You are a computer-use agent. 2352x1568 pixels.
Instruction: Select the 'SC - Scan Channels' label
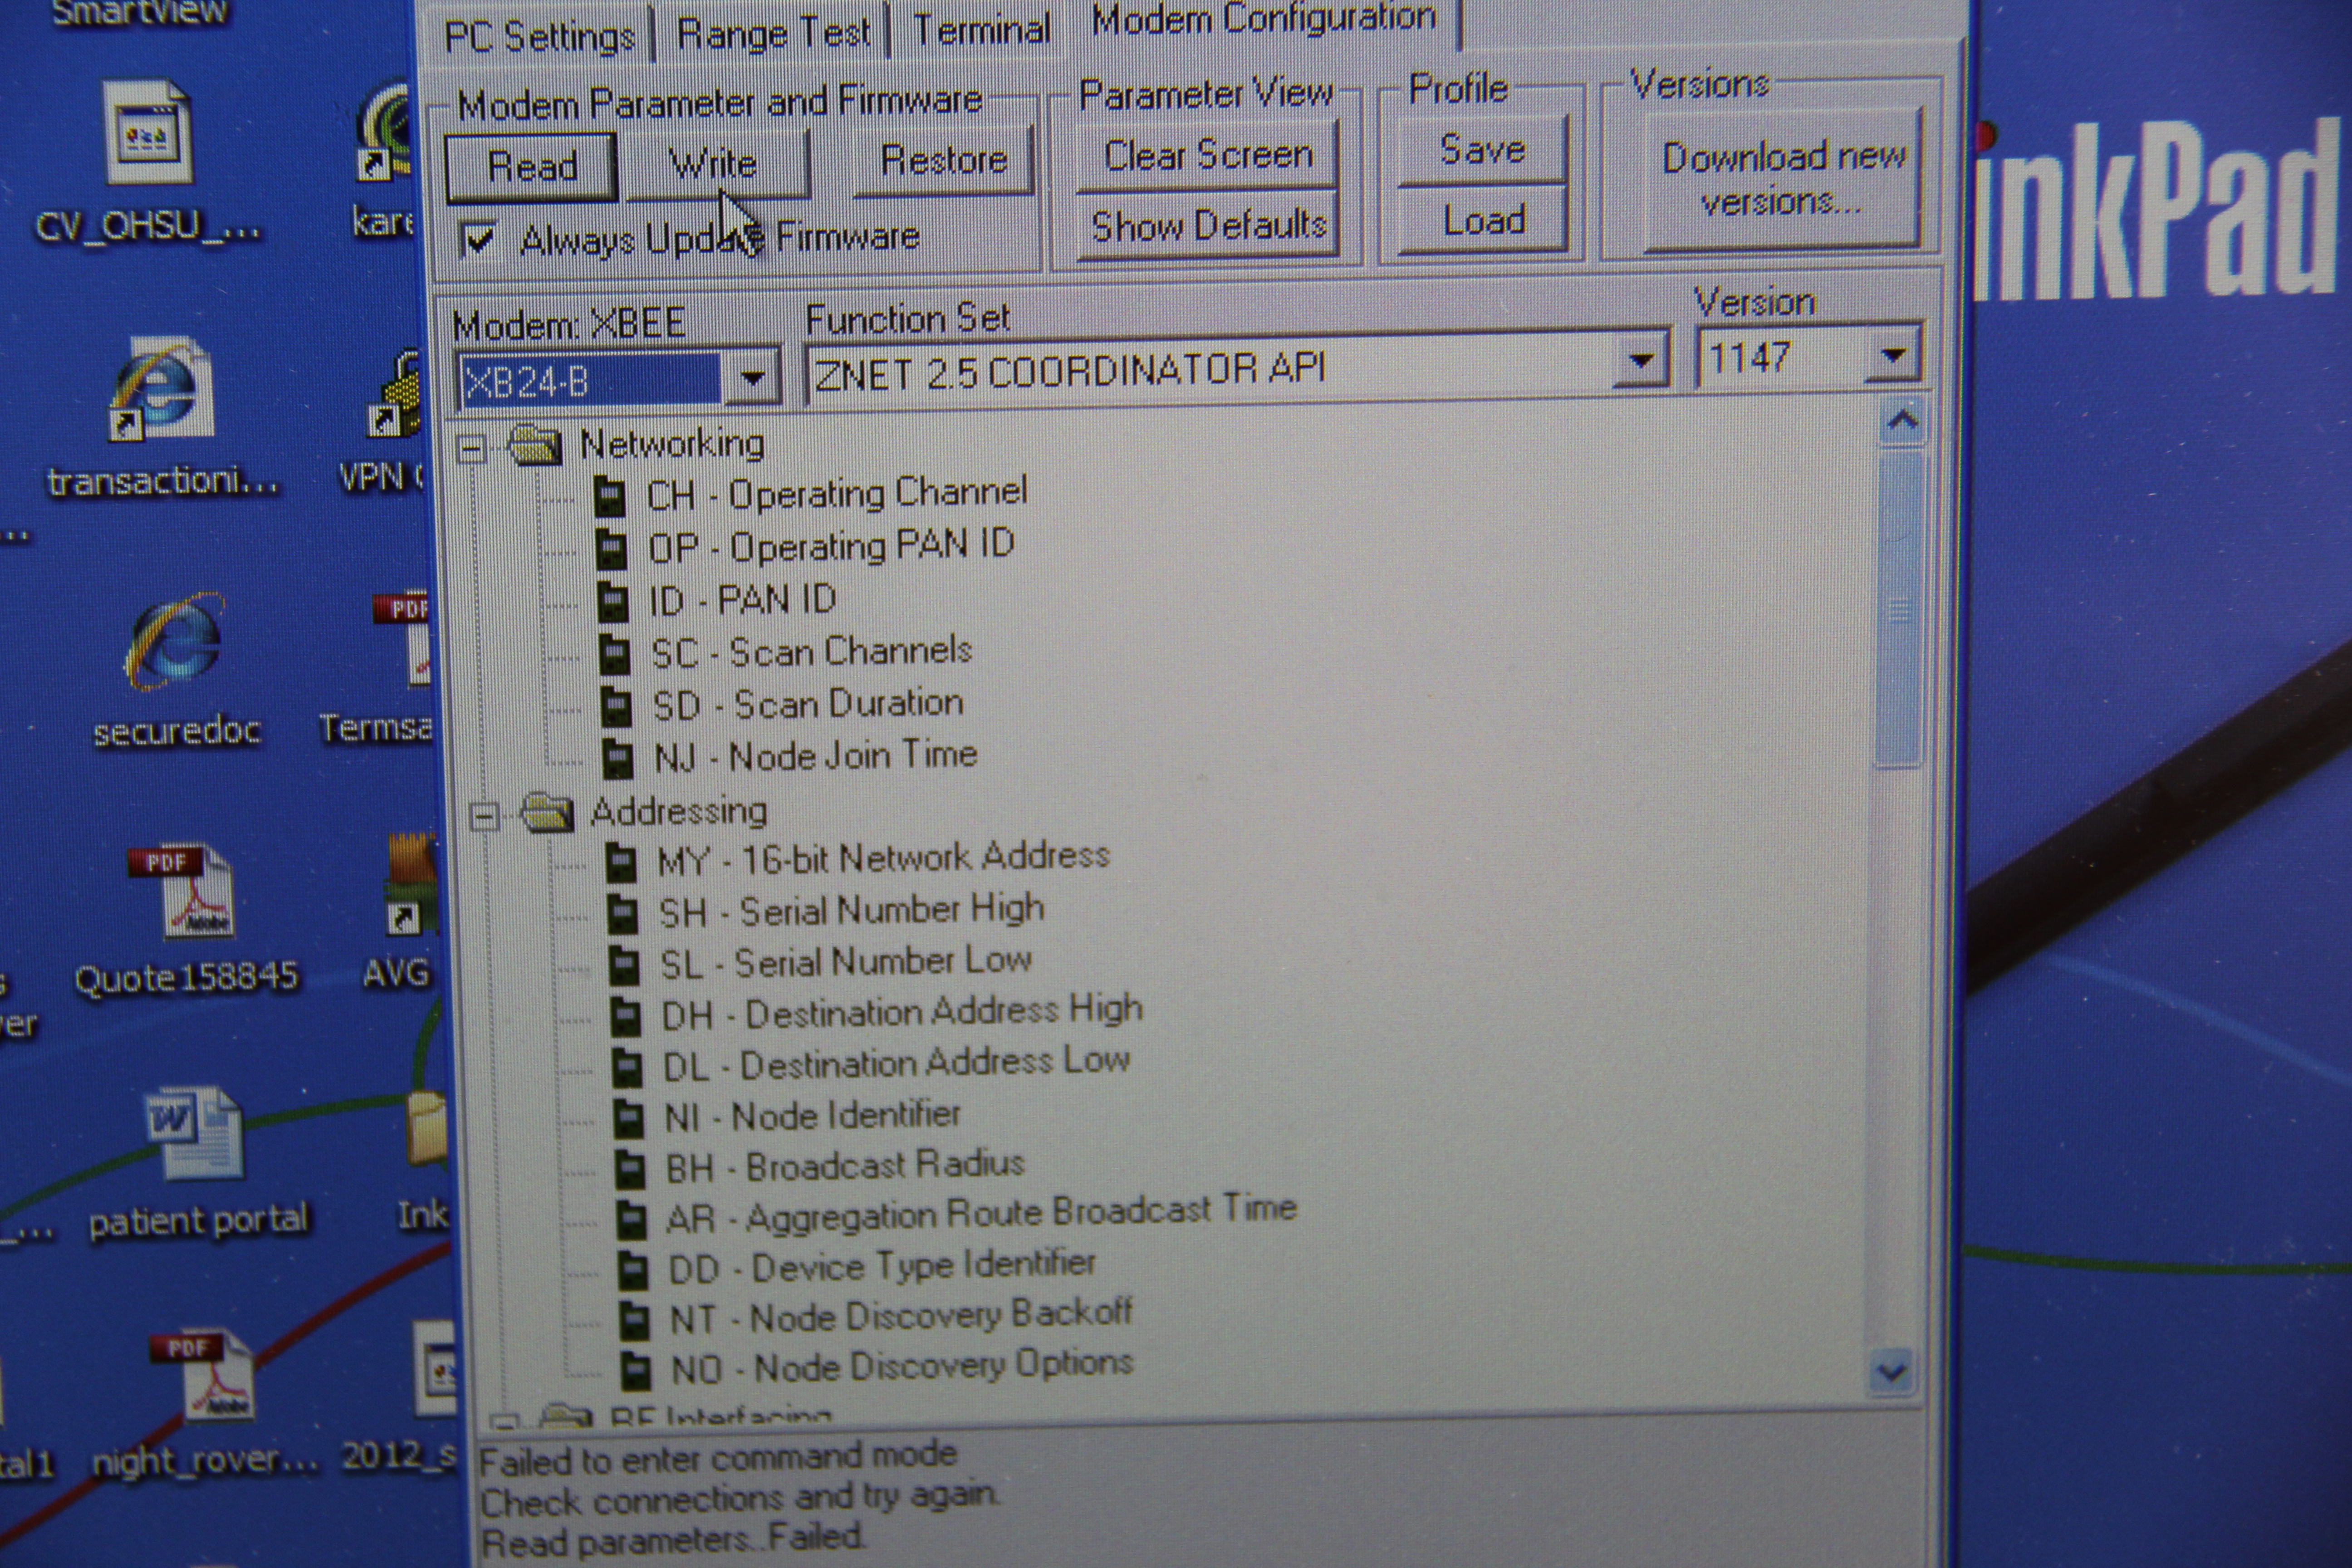[811, 652]
